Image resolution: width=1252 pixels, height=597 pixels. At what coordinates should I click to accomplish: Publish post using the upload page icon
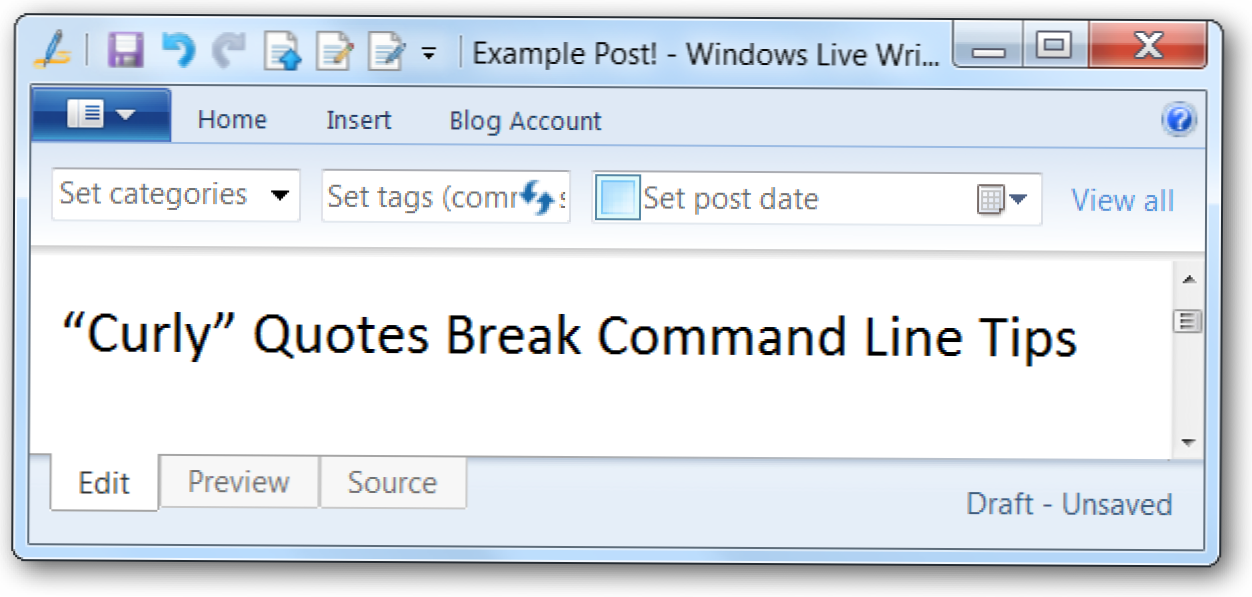tap(282, 51)
